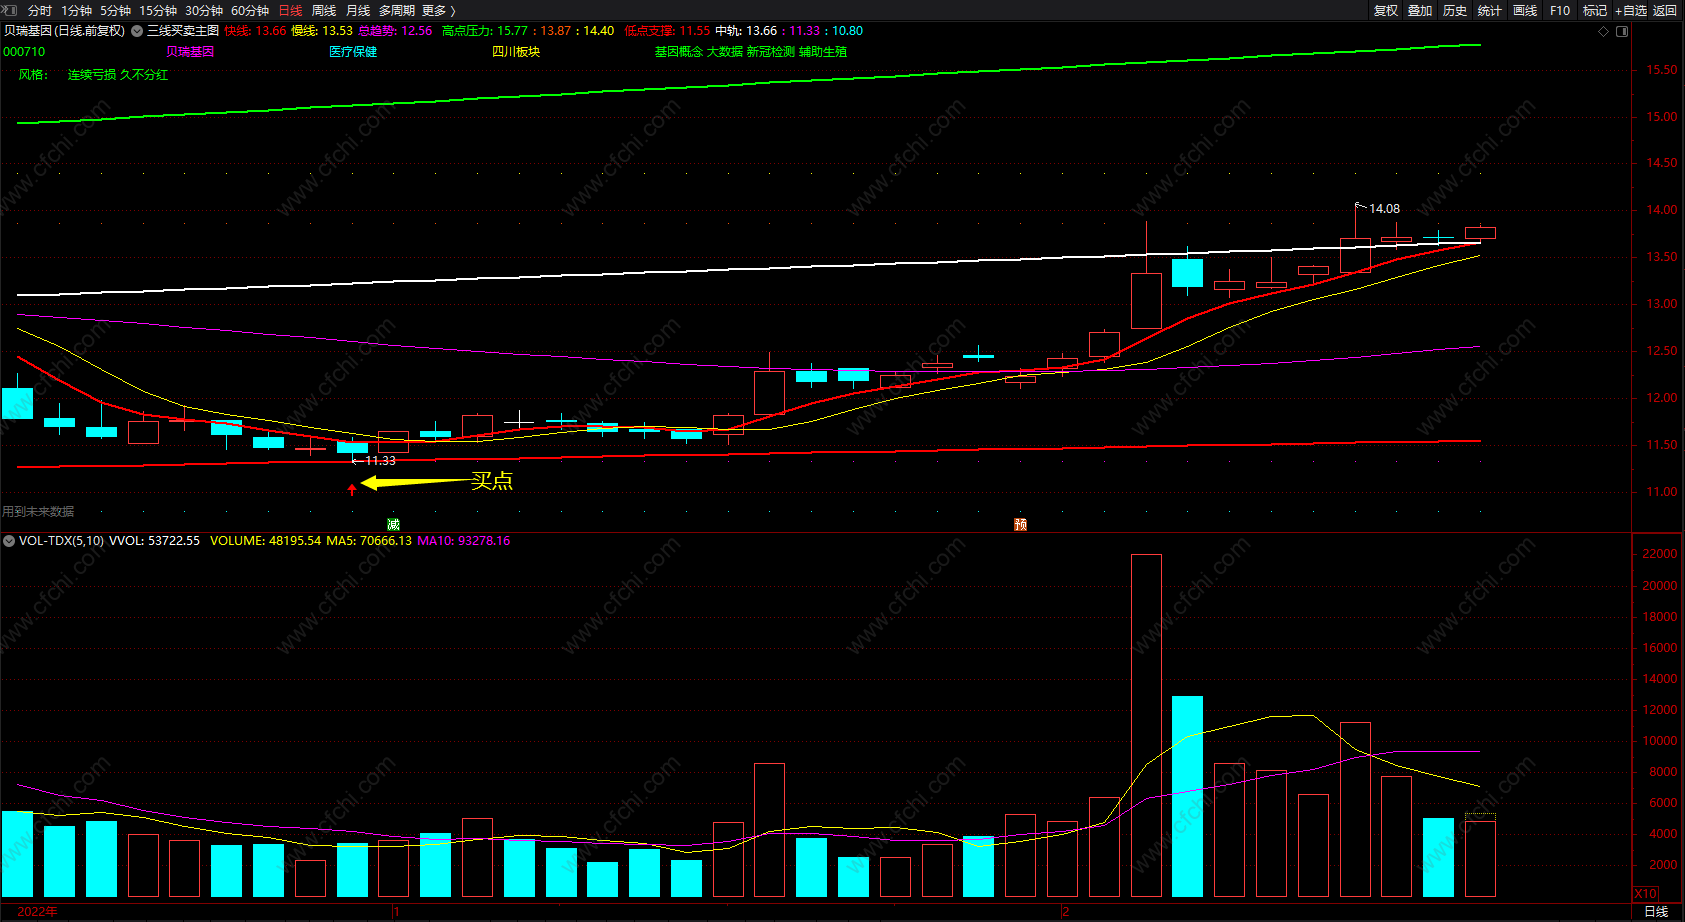This screenshot has width=1685, height=922.
Task: Click the 低点支撑: 11.55 indicator value
Action: 667,31
